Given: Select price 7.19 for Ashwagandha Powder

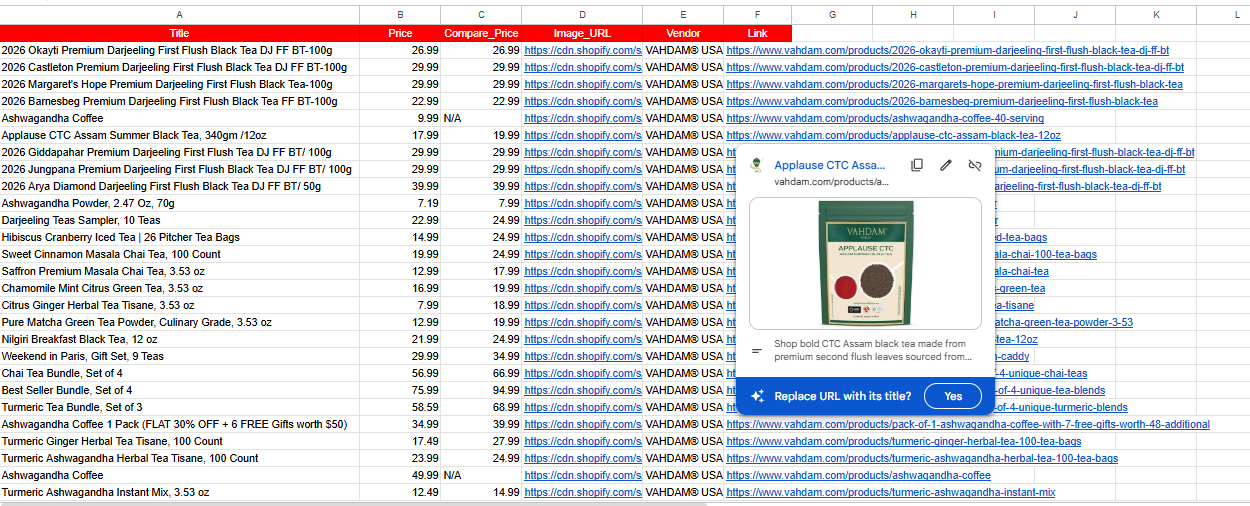Looking at the screenshot, I should 400,203.
